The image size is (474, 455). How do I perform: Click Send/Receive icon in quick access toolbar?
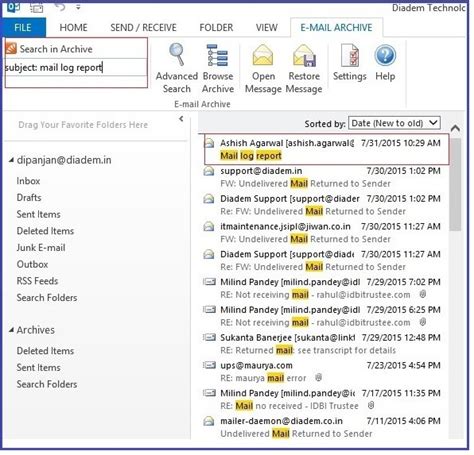click(36, 7)
